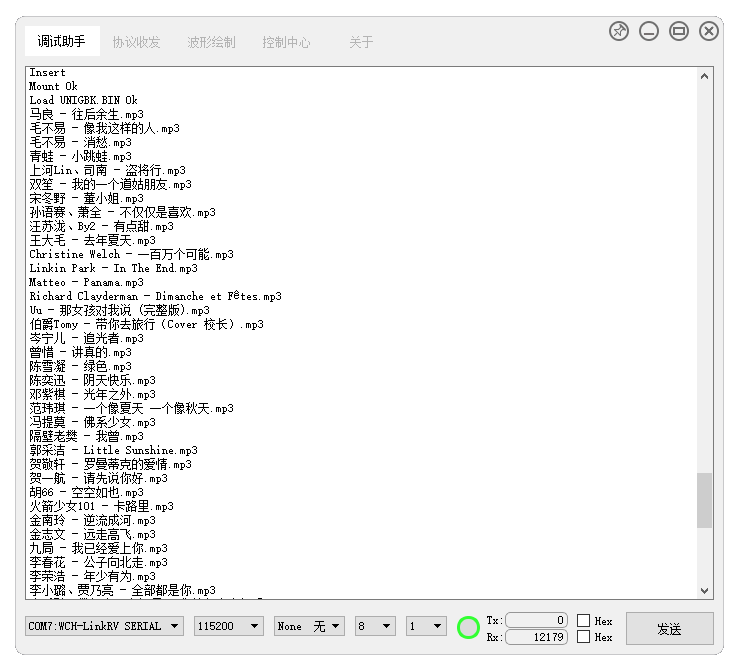Click the Rx byte counter field
The image size is (741, 672).
537,637
